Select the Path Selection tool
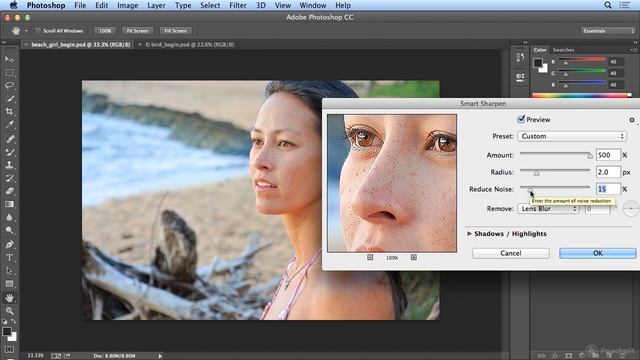Screen dimensions: 640x360 [x=9, y=271]
